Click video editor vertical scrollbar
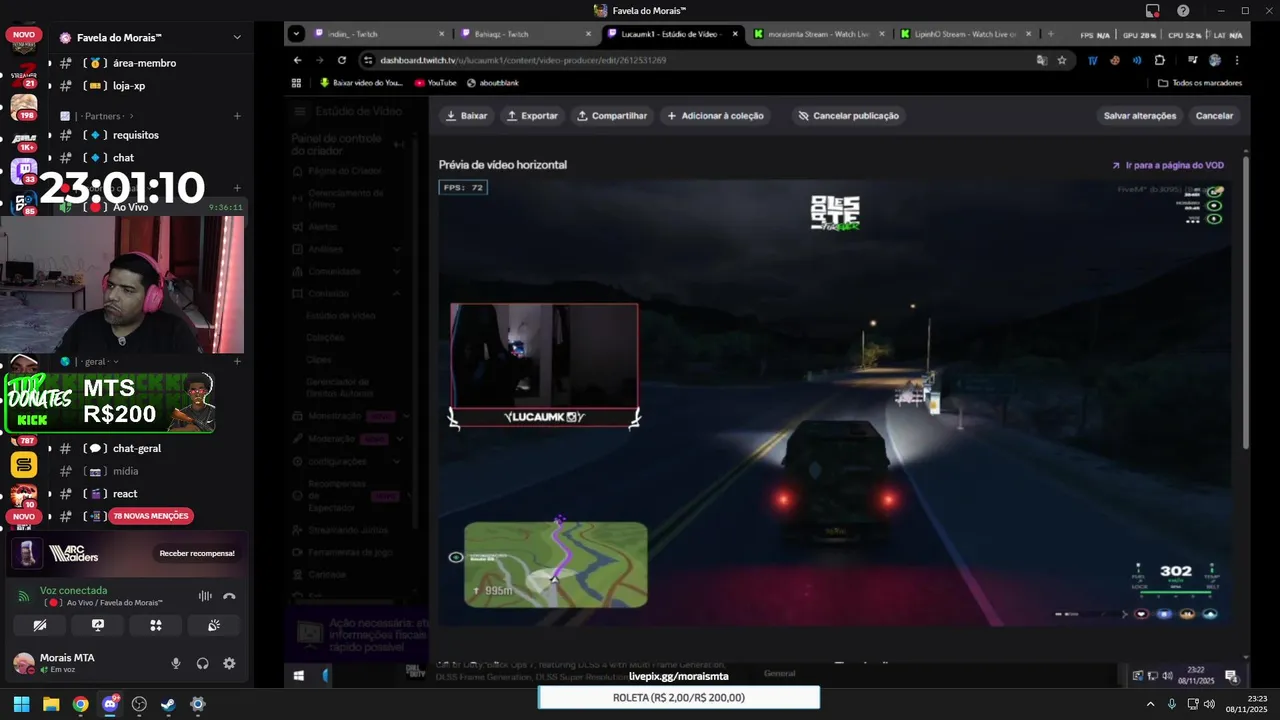This screenshot has width=1280, height=720. [1246, 300]
